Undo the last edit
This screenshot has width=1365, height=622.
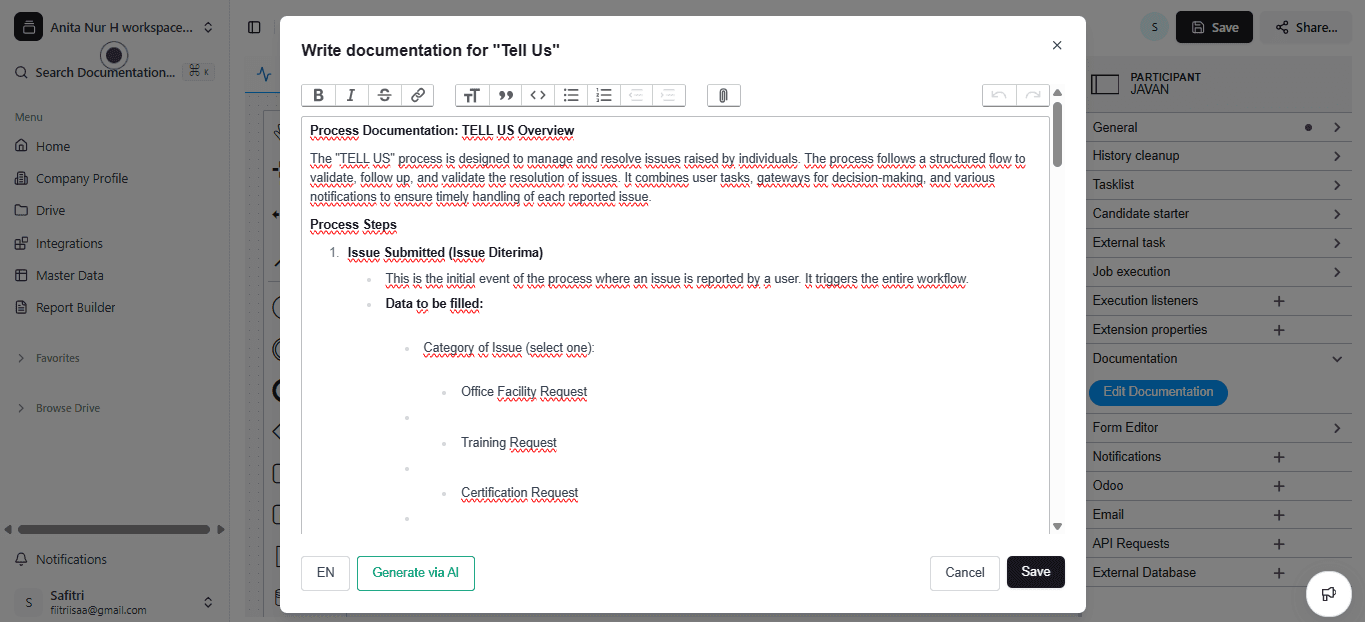pos(997,94)
